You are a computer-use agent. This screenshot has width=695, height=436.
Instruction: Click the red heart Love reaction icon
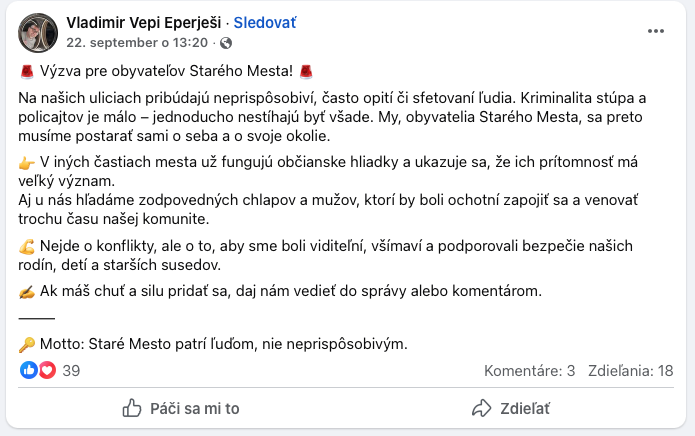point(47,370)
